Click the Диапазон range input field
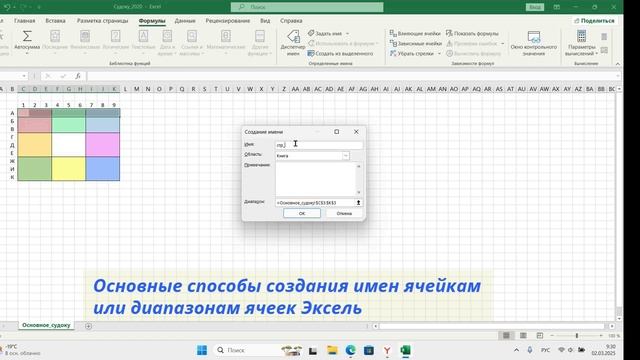 pos(315,202)
